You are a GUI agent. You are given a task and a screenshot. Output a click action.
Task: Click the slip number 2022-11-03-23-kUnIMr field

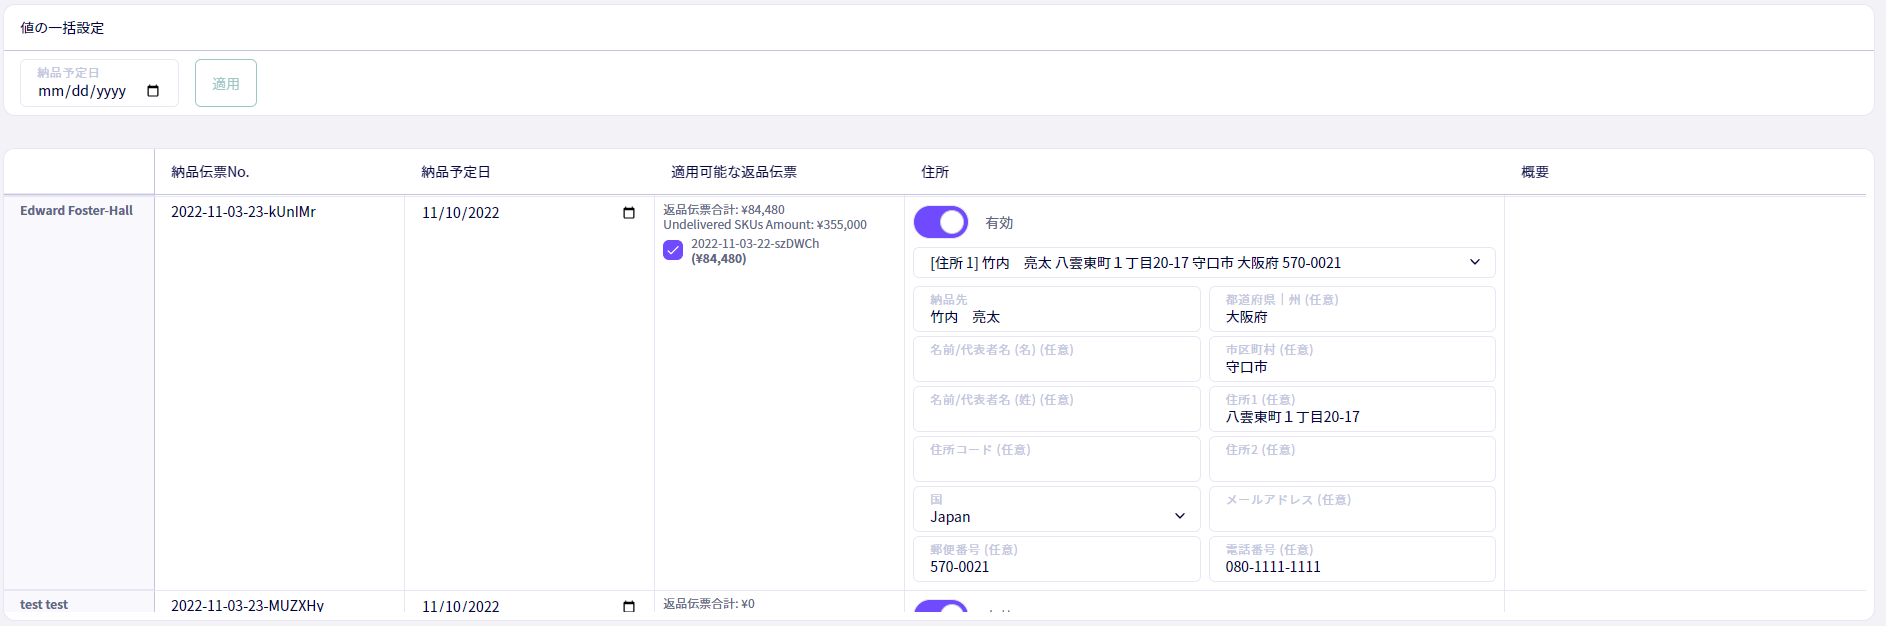243,212
